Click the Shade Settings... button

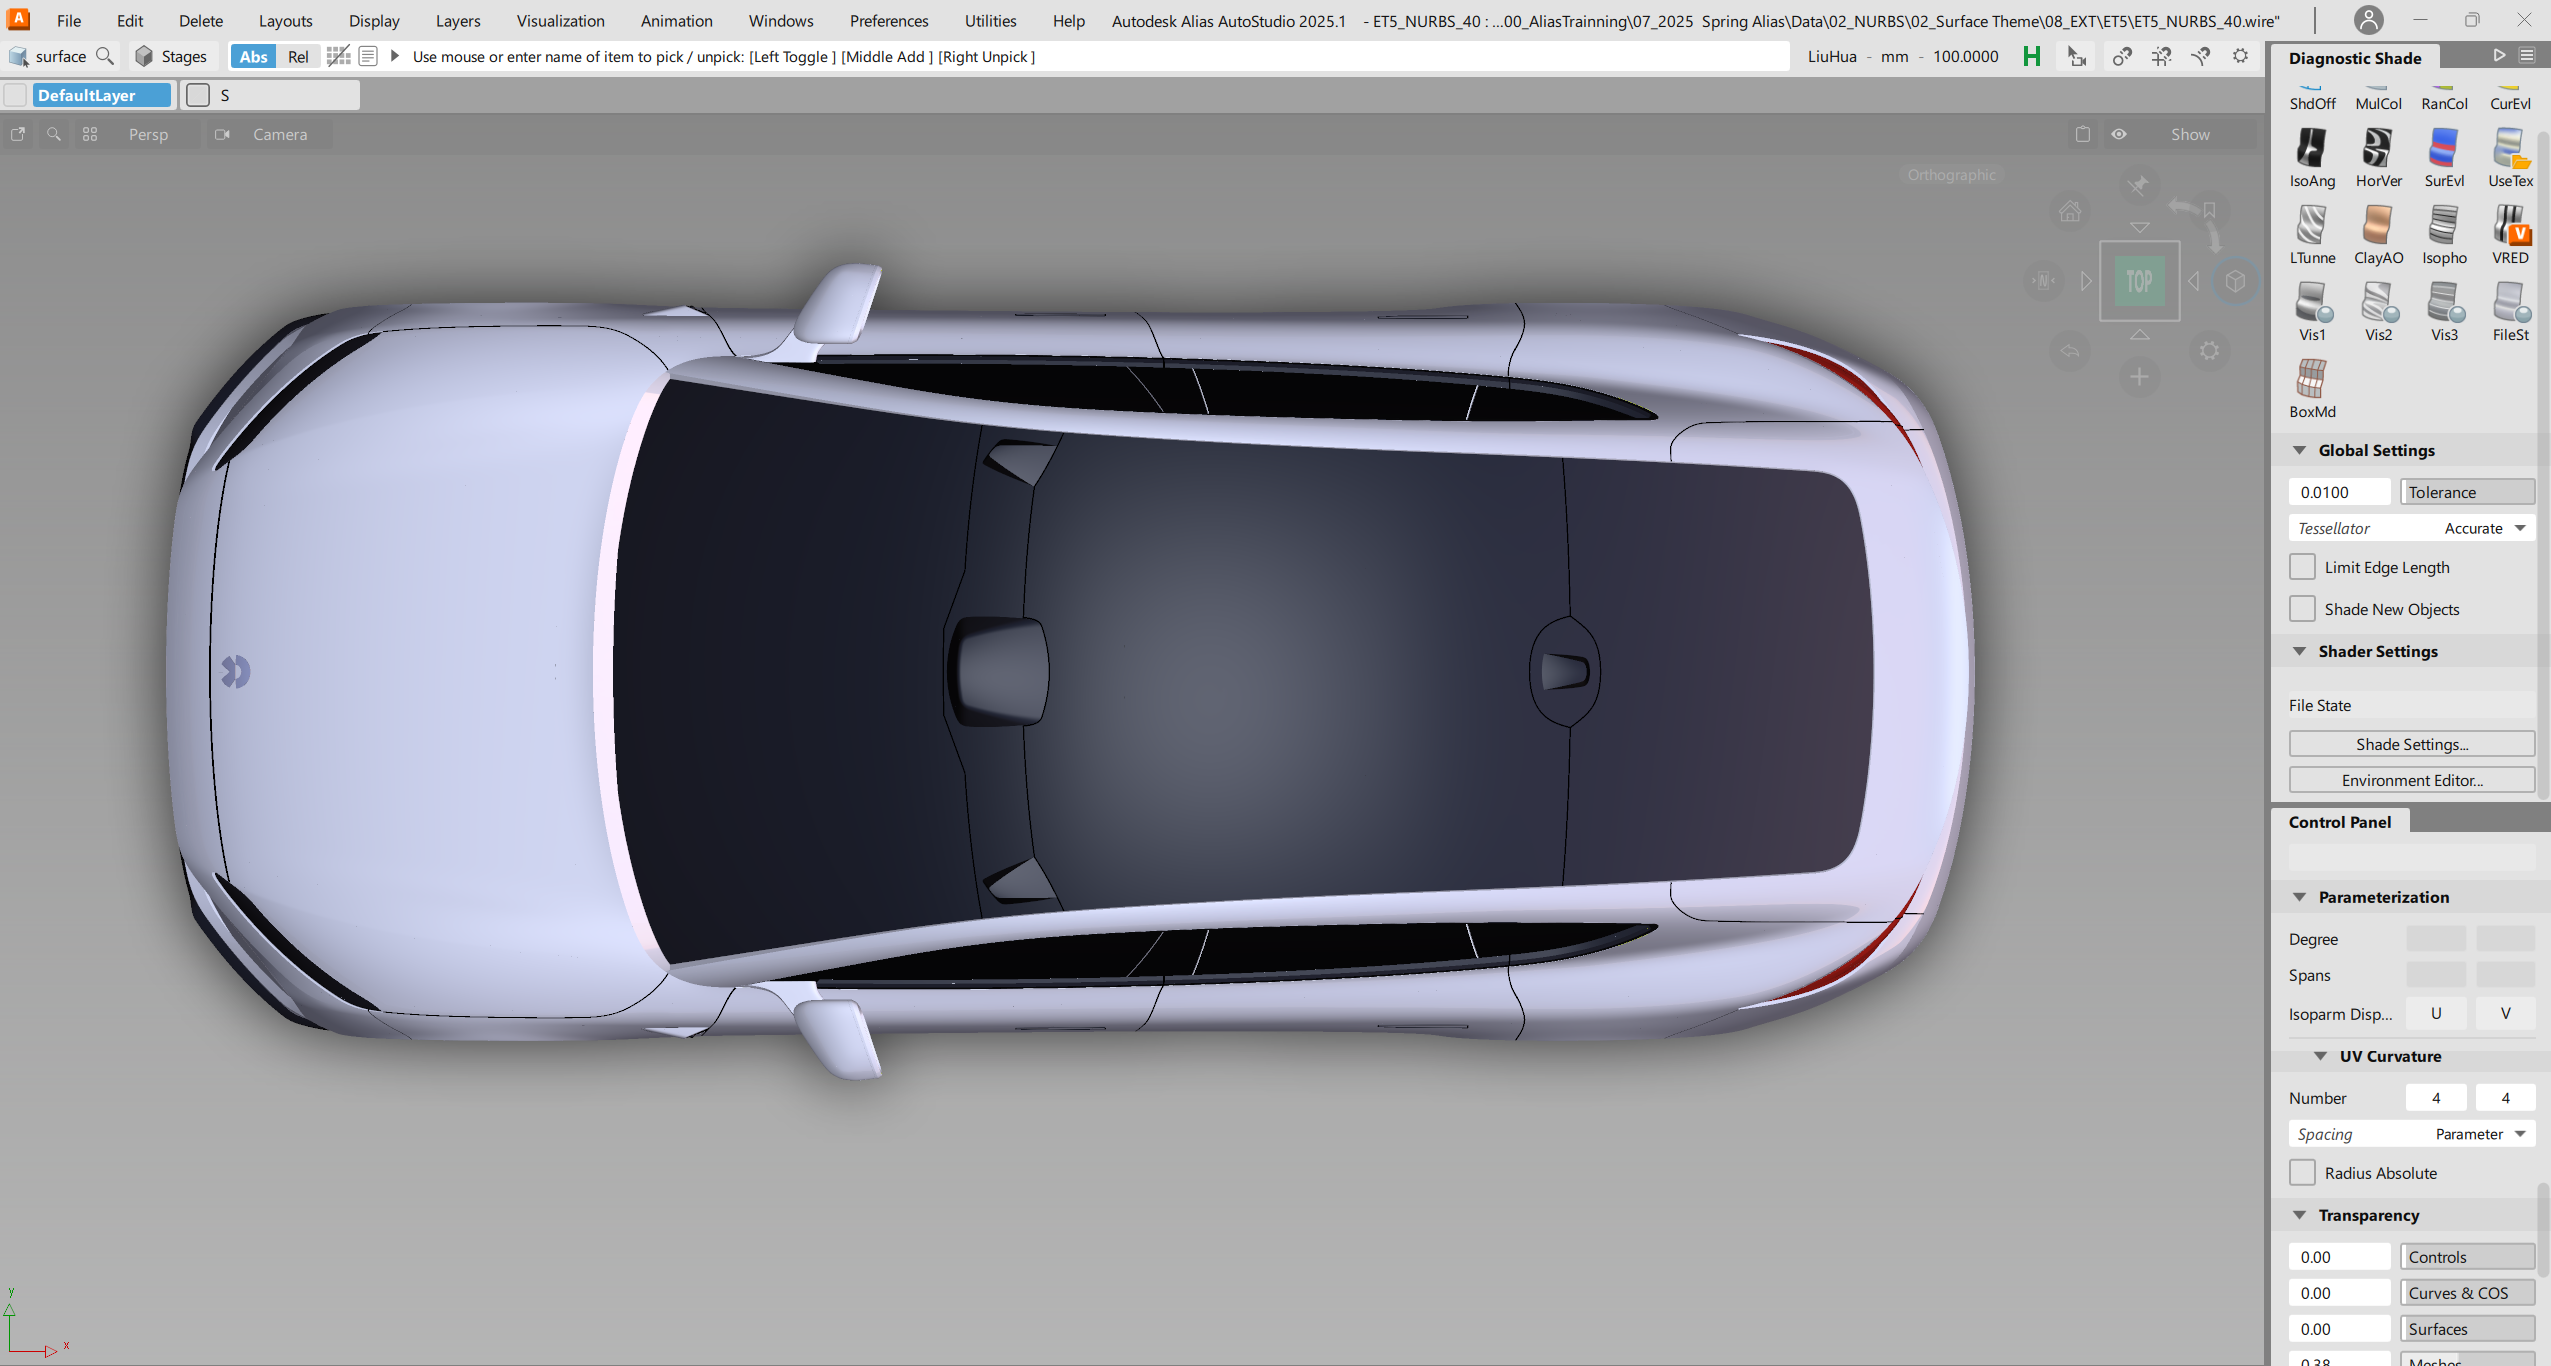point(2411,744)
